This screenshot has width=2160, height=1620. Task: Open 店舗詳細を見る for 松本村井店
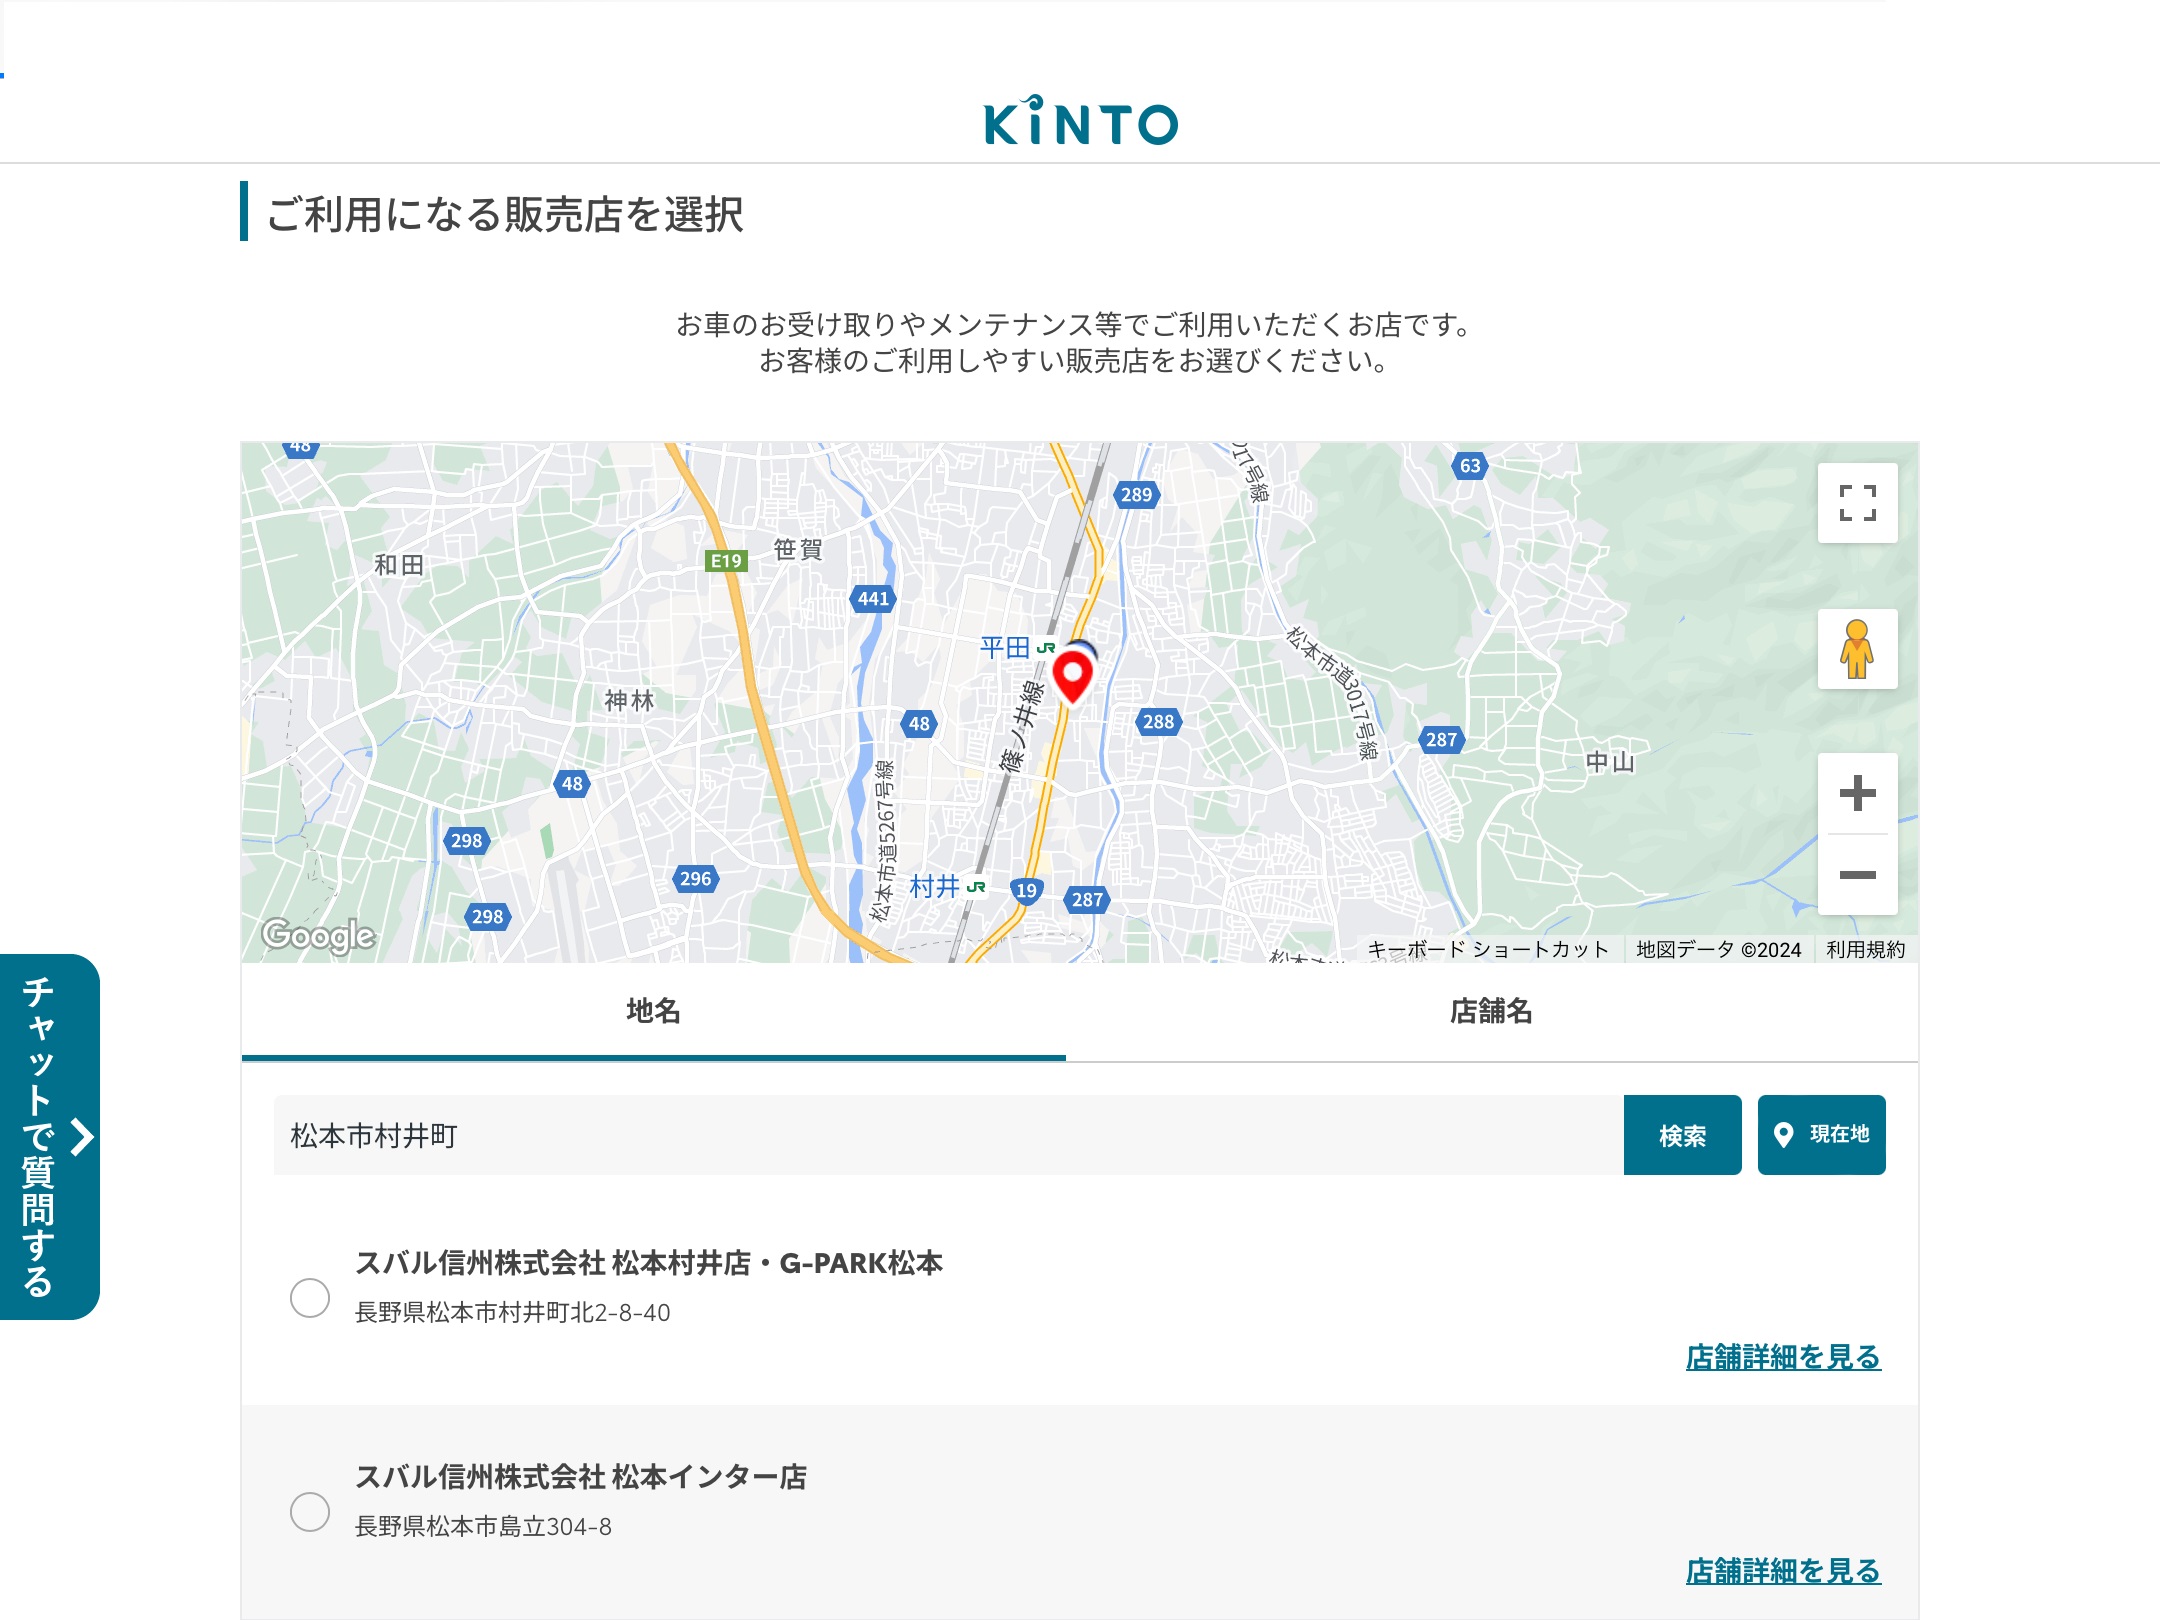1783,1357
